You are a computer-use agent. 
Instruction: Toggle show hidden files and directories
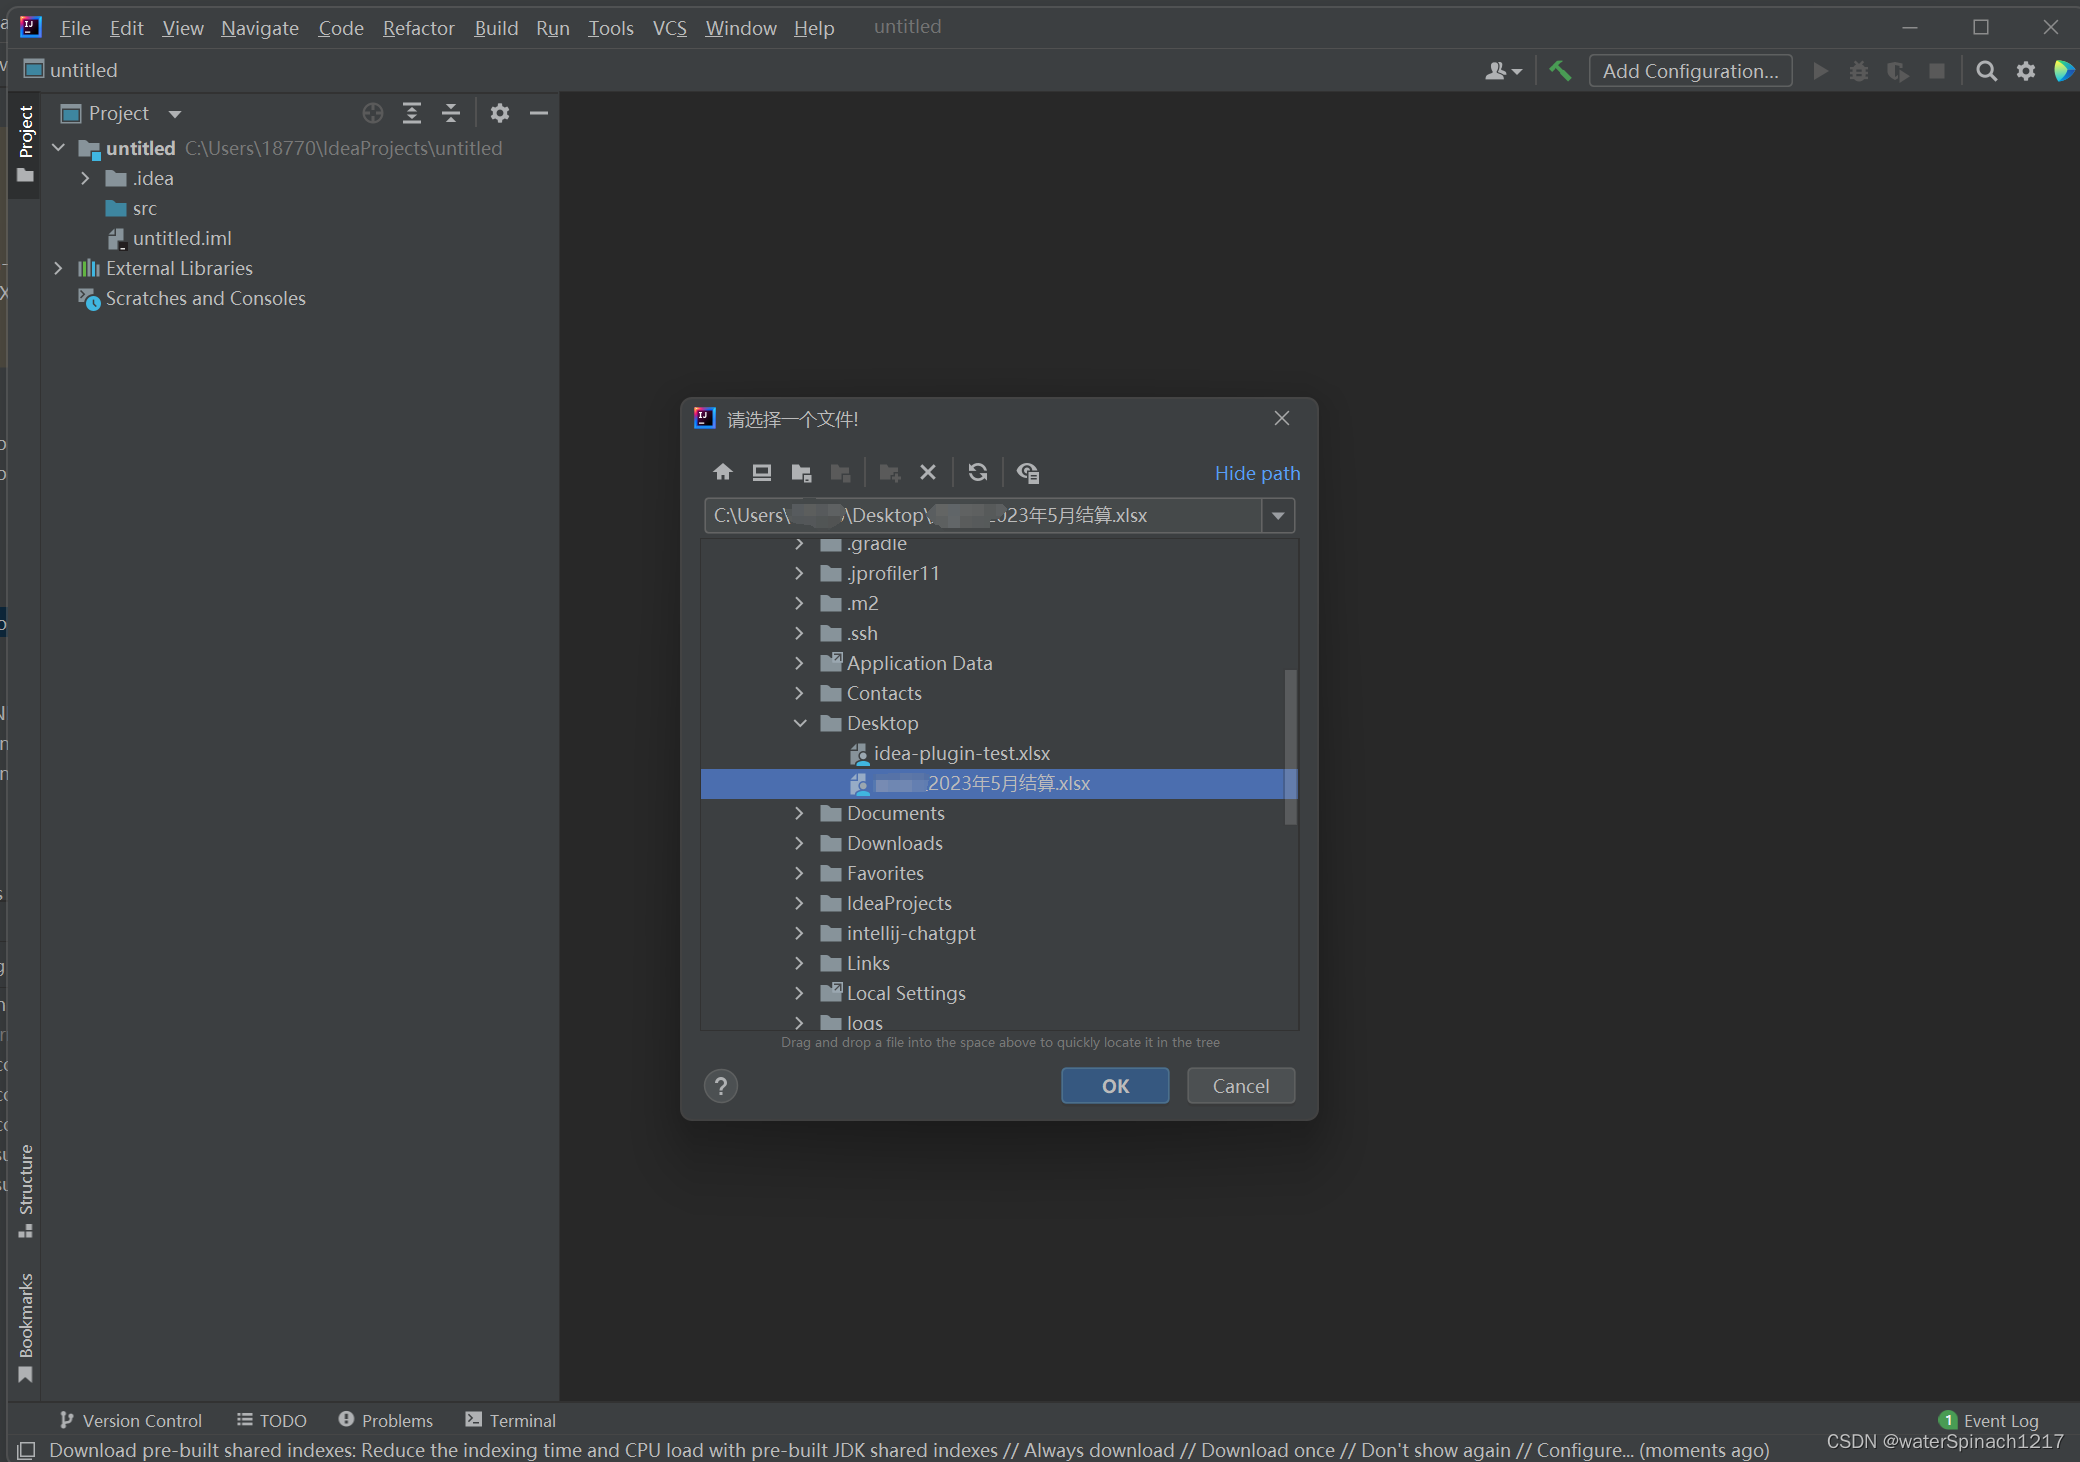(x=1028, y=472)
